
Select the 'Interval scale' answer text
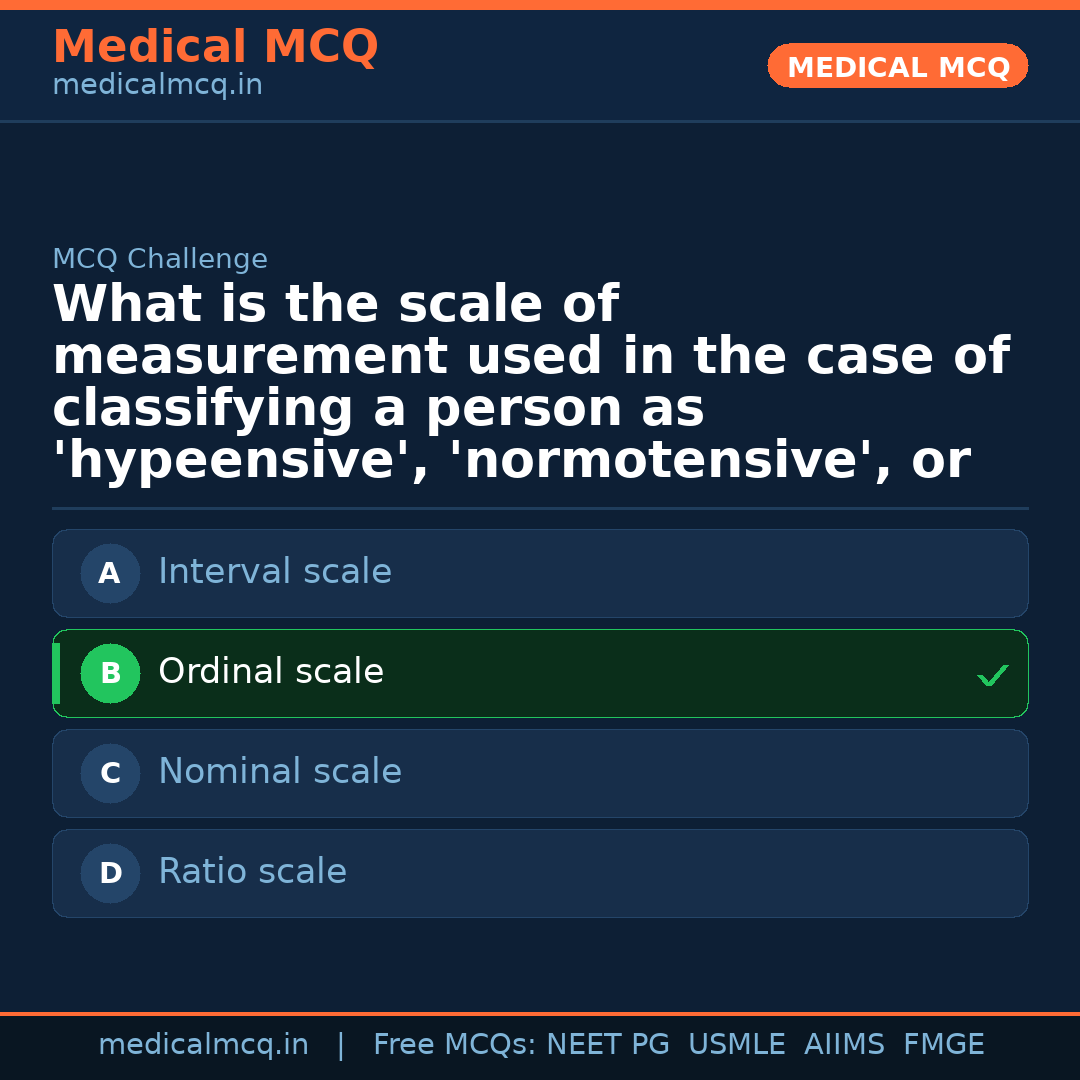point(275,572)
